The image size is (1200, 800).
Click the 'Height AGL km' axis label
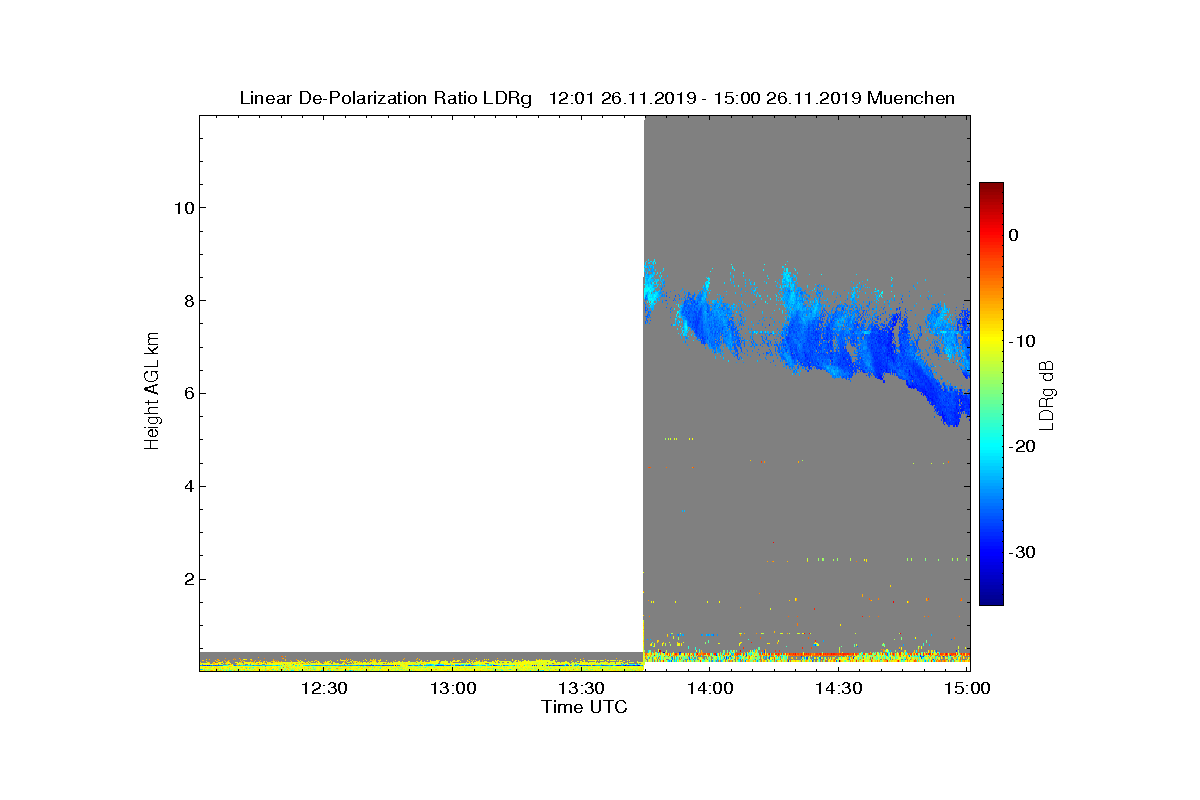point(152,393)
